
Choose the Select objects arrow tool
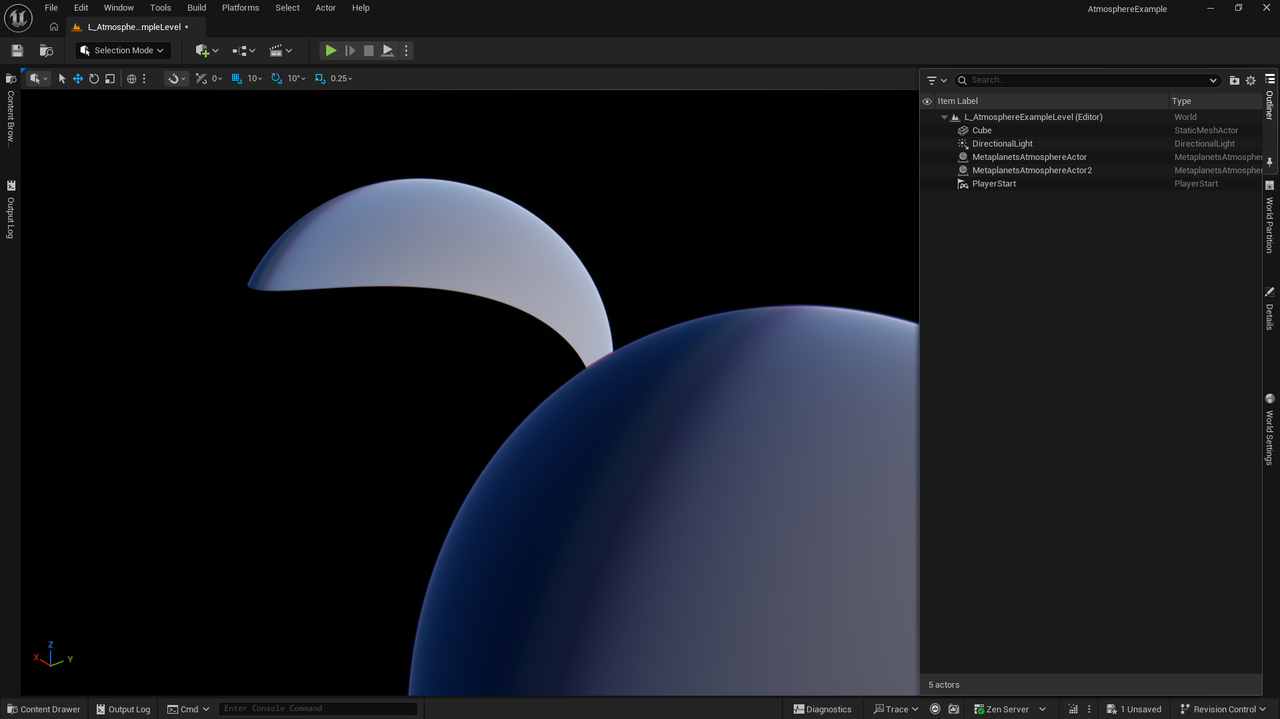[x=62, y=78]
